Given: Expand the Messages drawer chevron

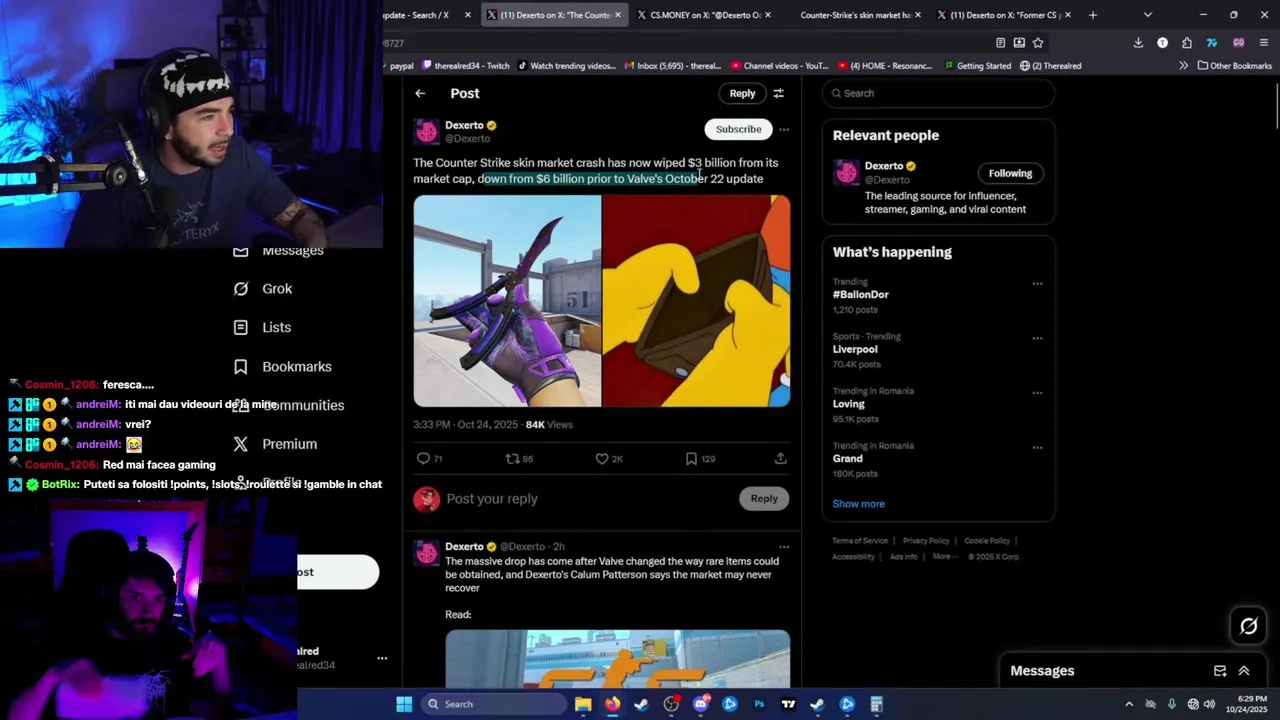Looking at the screenshot, I should [1244, 671].
